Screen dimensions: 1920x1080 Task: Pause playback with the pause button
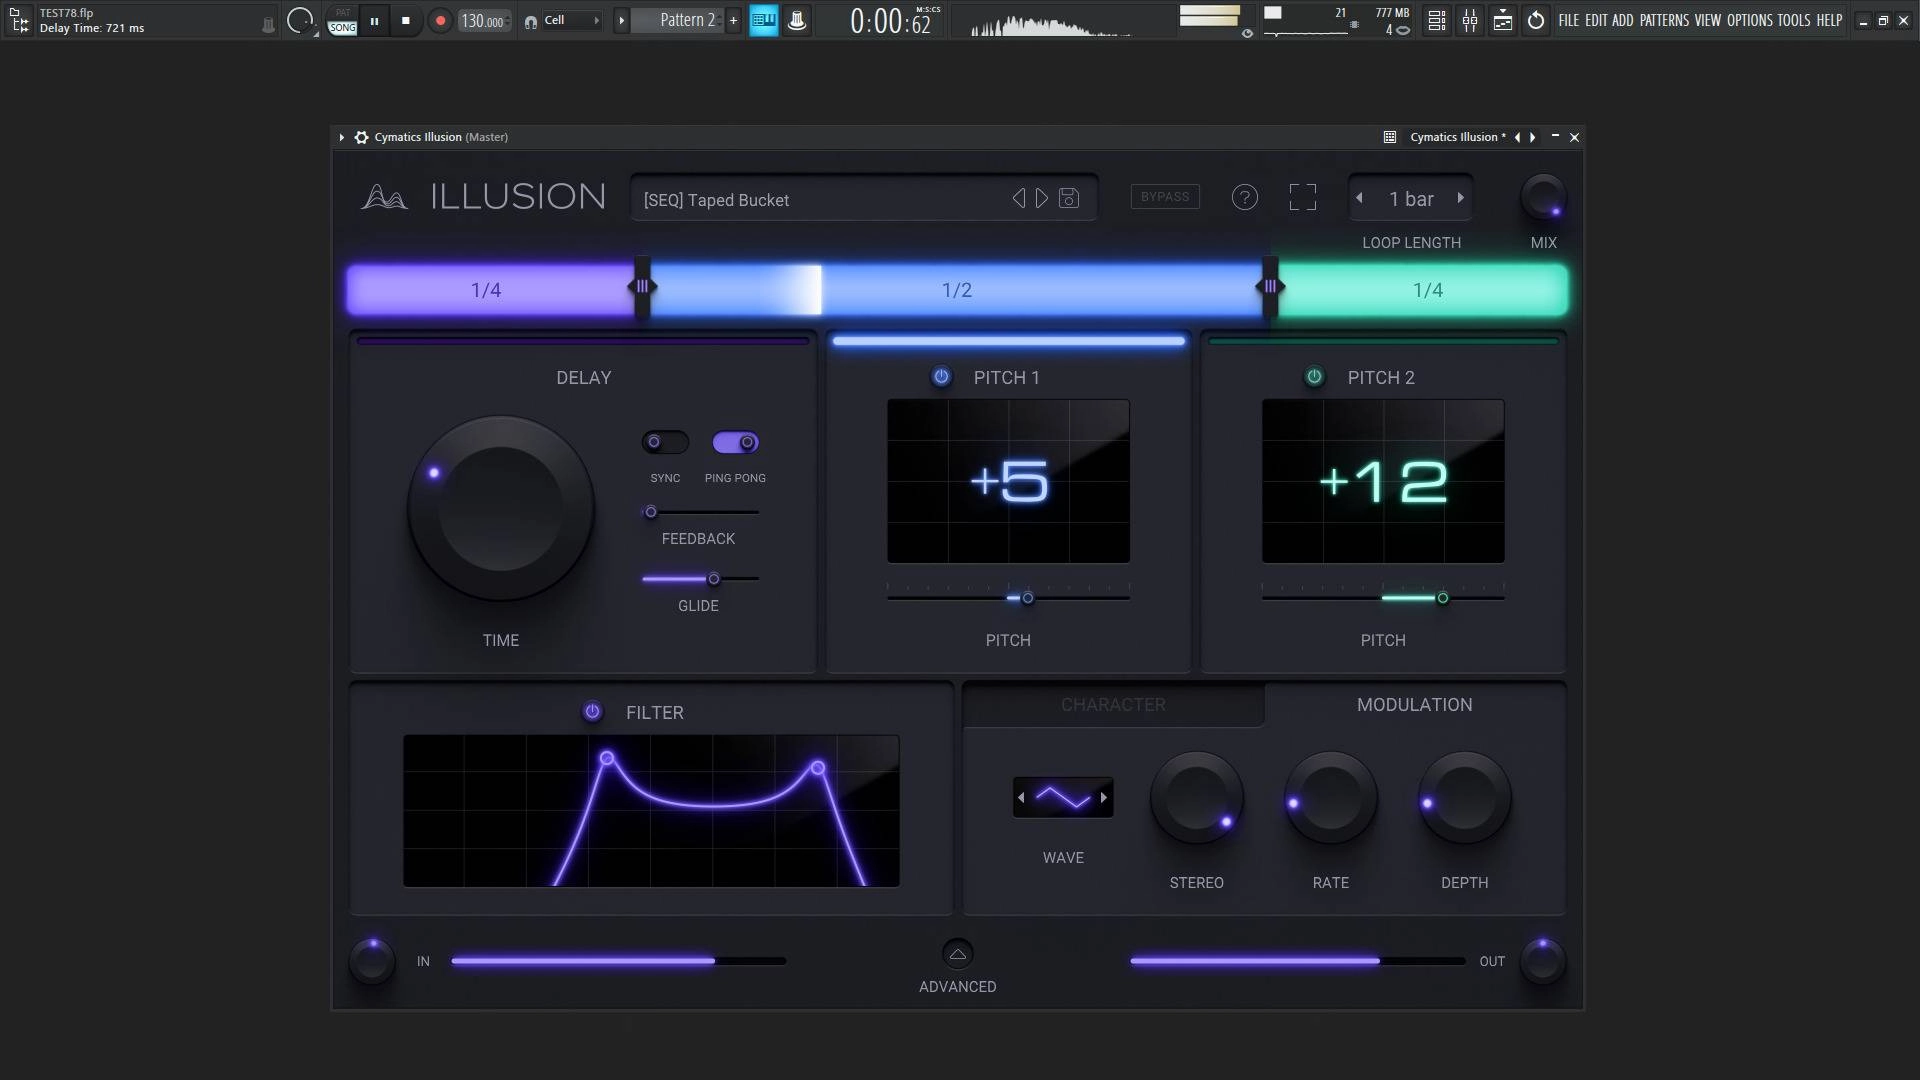click(x=374, y=20)
